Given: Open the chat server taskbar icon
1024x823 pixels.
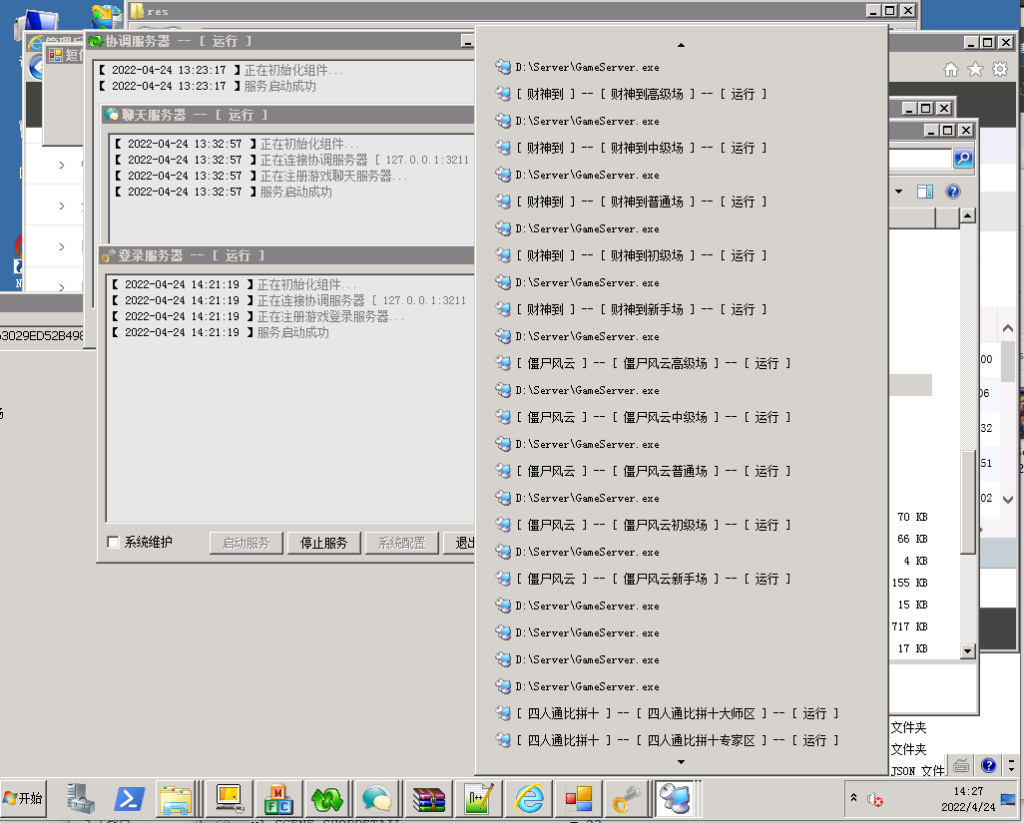Looking at the screenshot, I should tap(377, 798).
